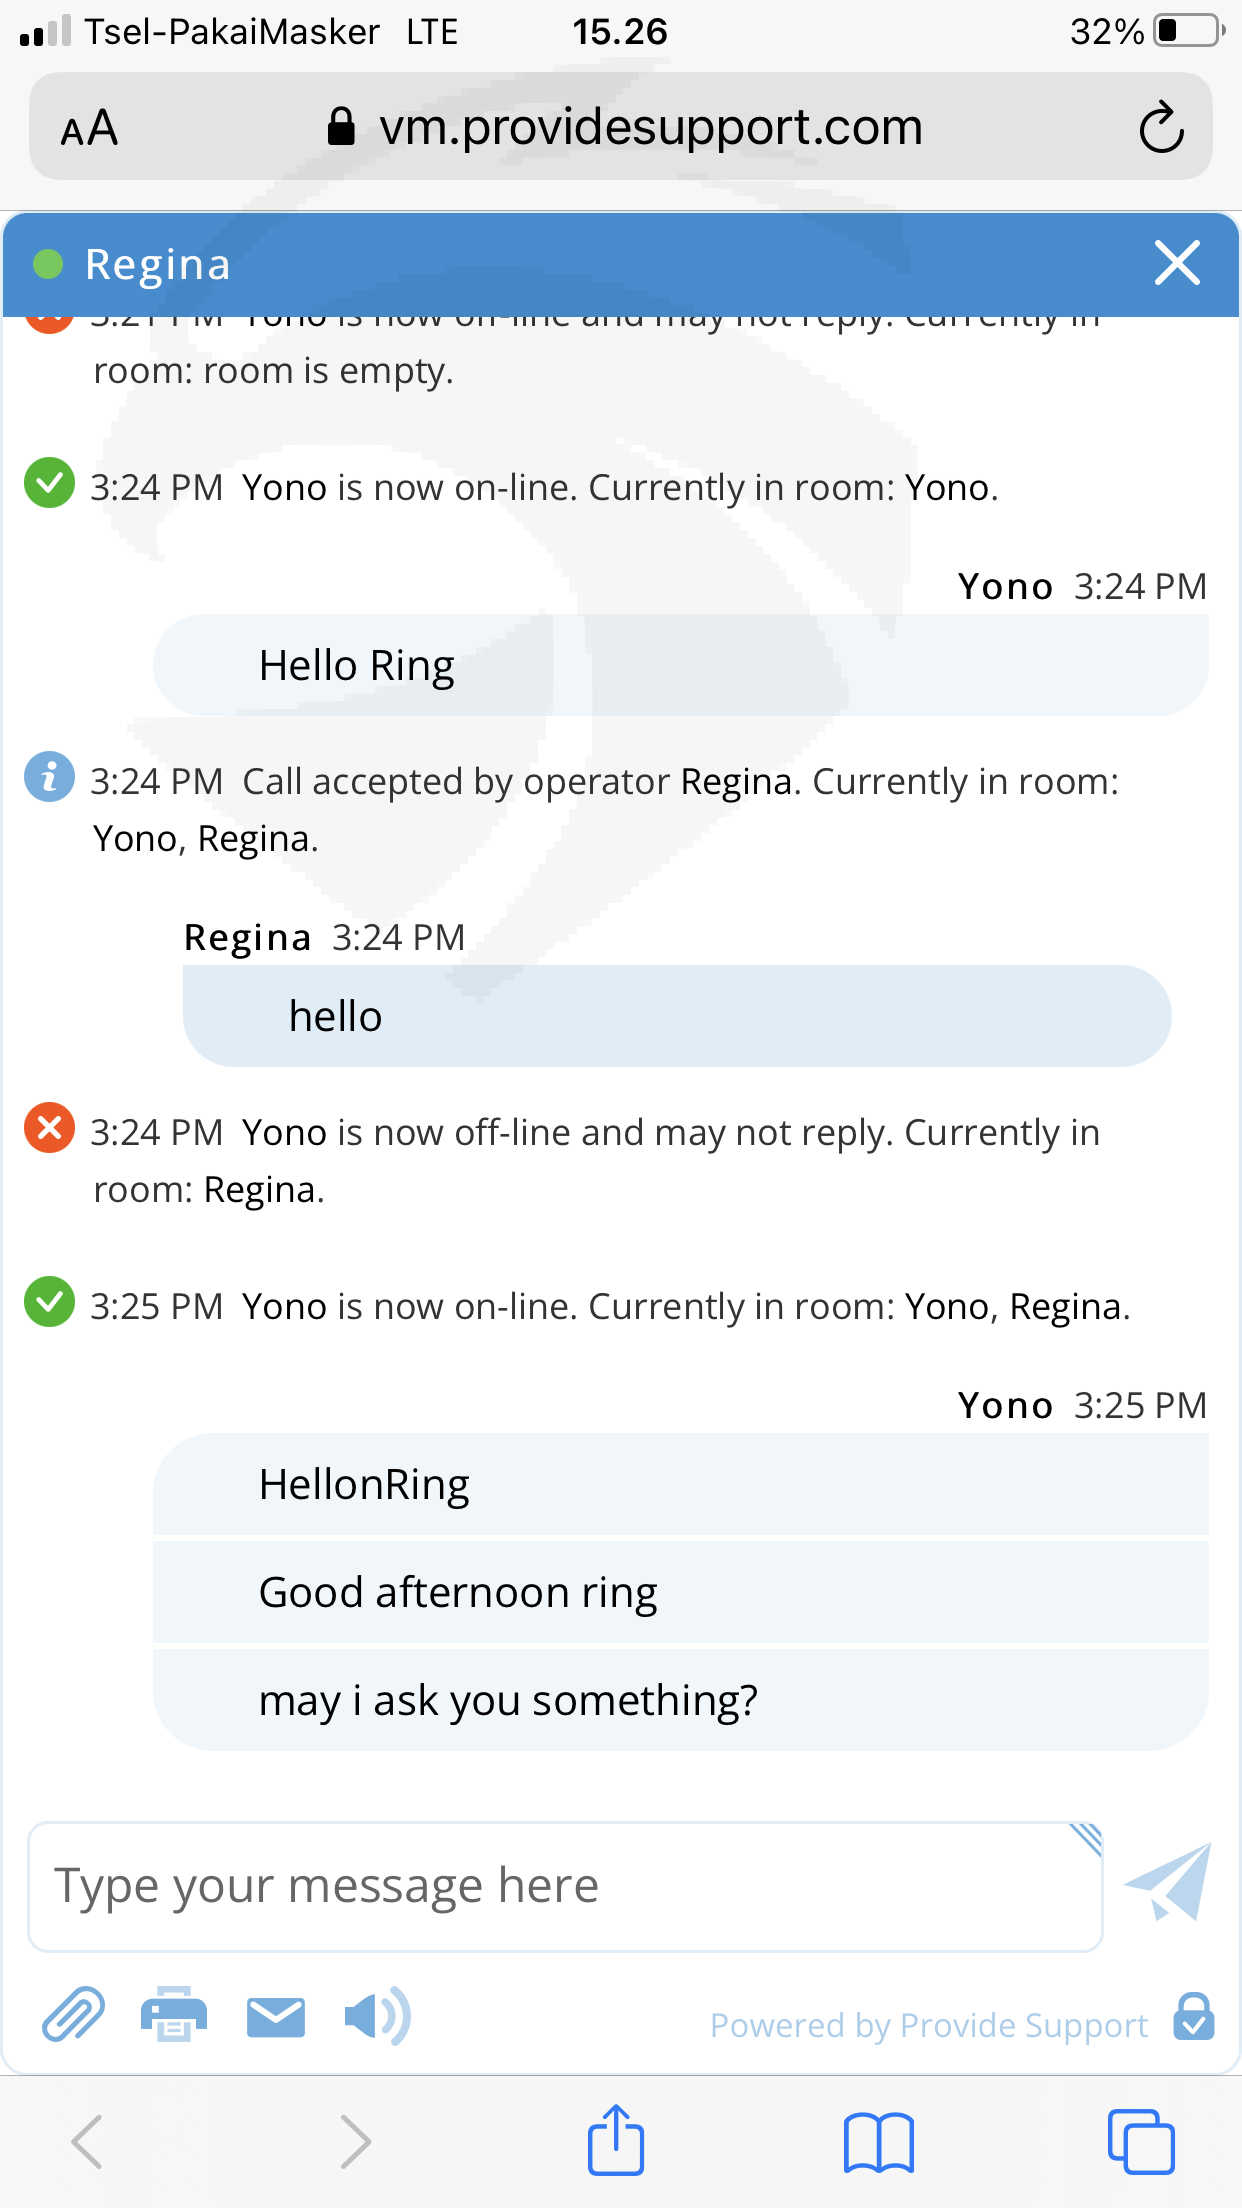Open the Powered by Provide Support link

[929, 2025]
